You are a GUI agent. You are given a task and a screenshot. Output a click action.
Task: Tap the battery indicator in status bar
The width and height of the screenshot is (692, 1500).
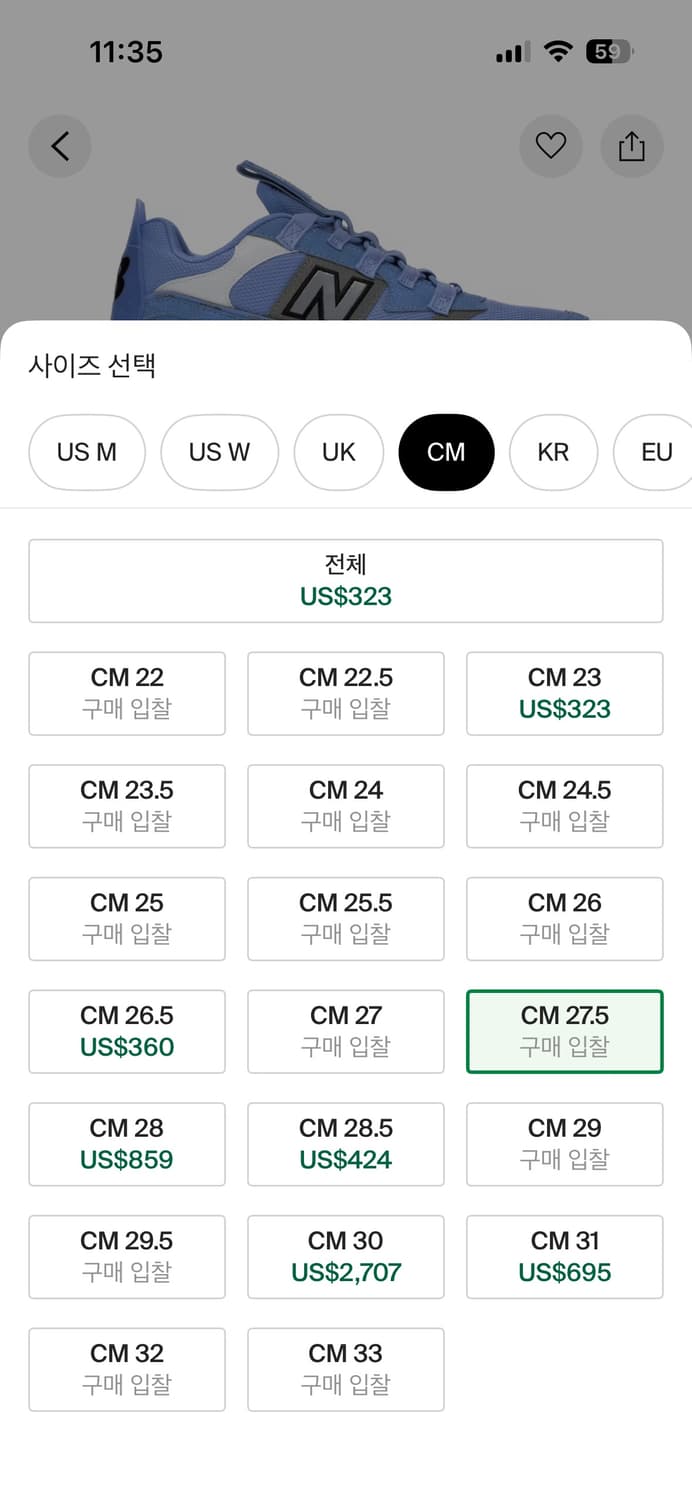(x=609, y=52)
